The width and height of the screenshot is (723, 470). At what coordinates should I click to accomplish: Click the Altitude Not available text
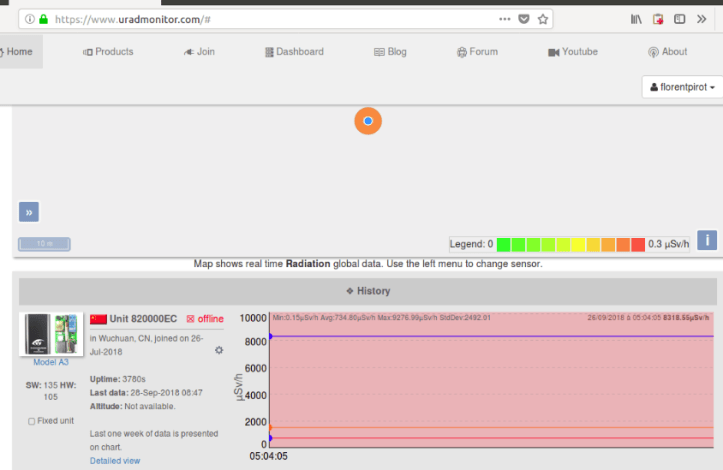point(132,406)
